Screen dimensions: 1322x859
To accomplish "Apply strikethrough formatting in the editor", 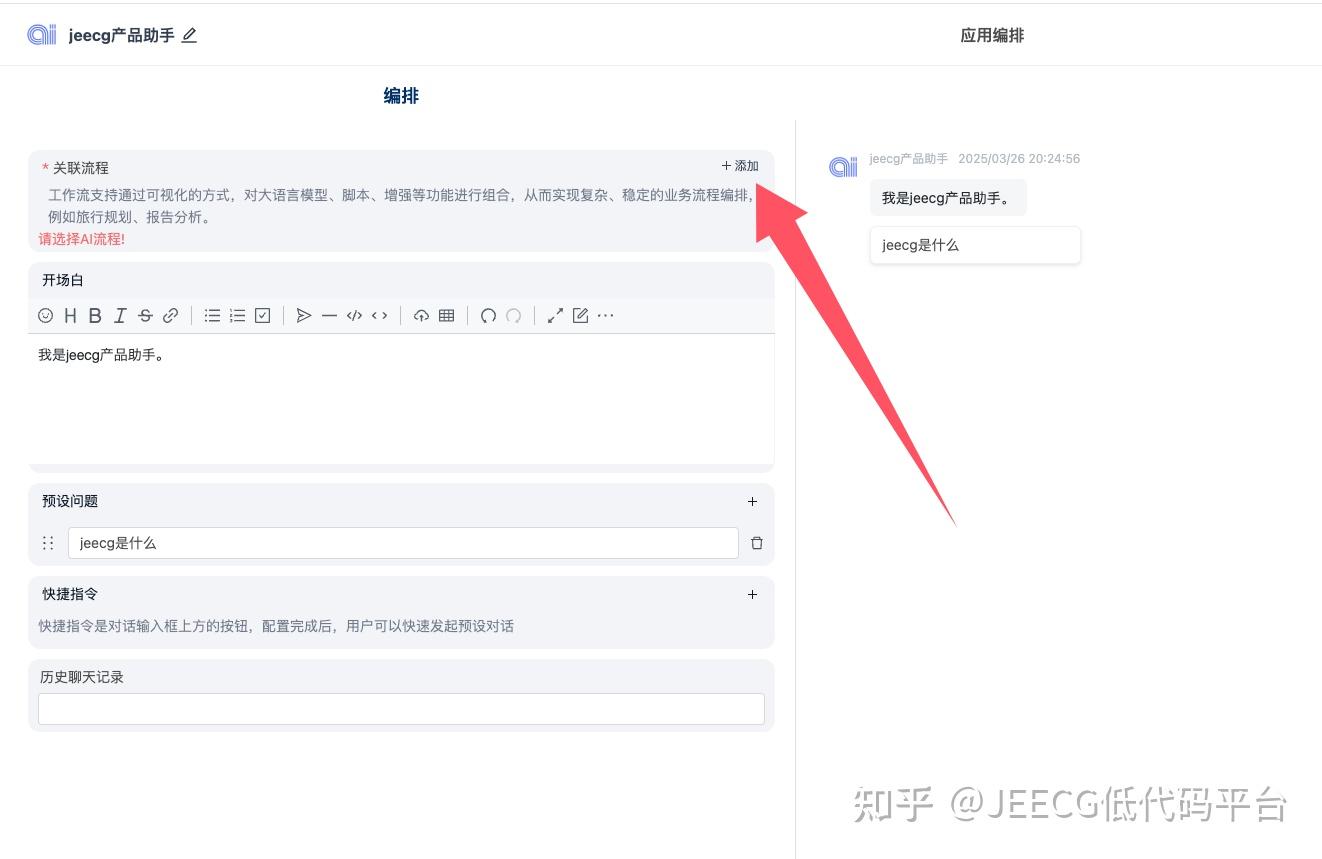I will [x=145, y=316].
